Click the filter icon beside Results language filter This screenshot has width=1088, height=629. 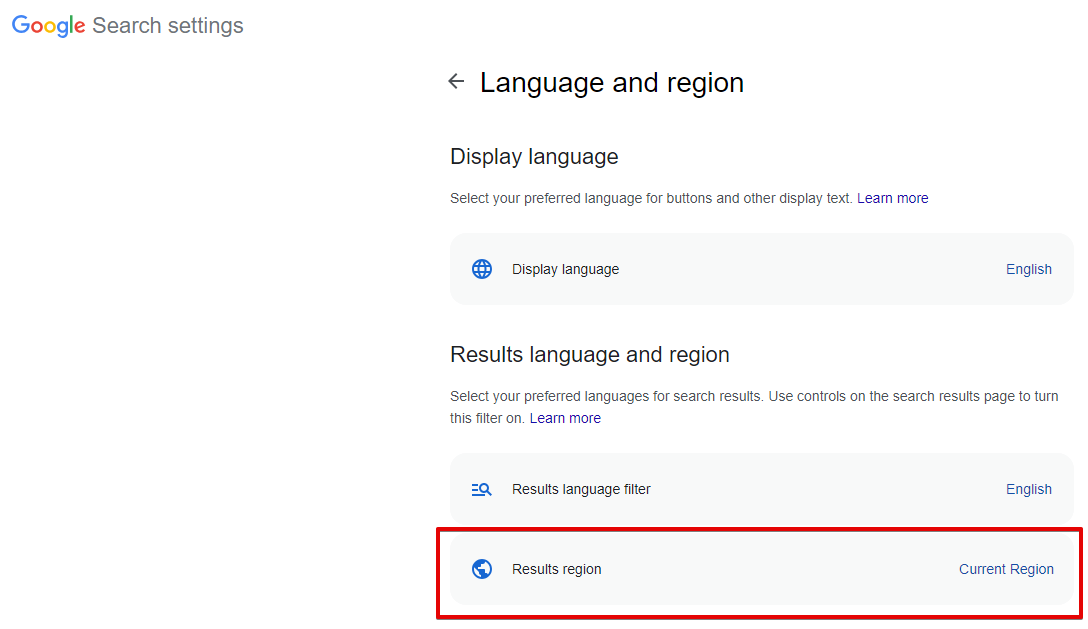coord(481,489)
